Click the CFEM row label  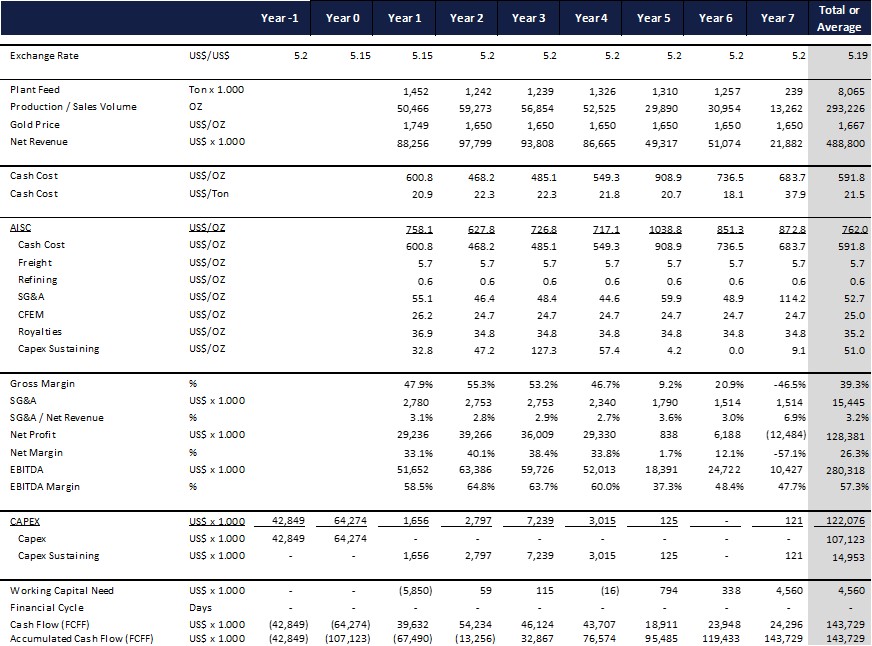(32, 314)
